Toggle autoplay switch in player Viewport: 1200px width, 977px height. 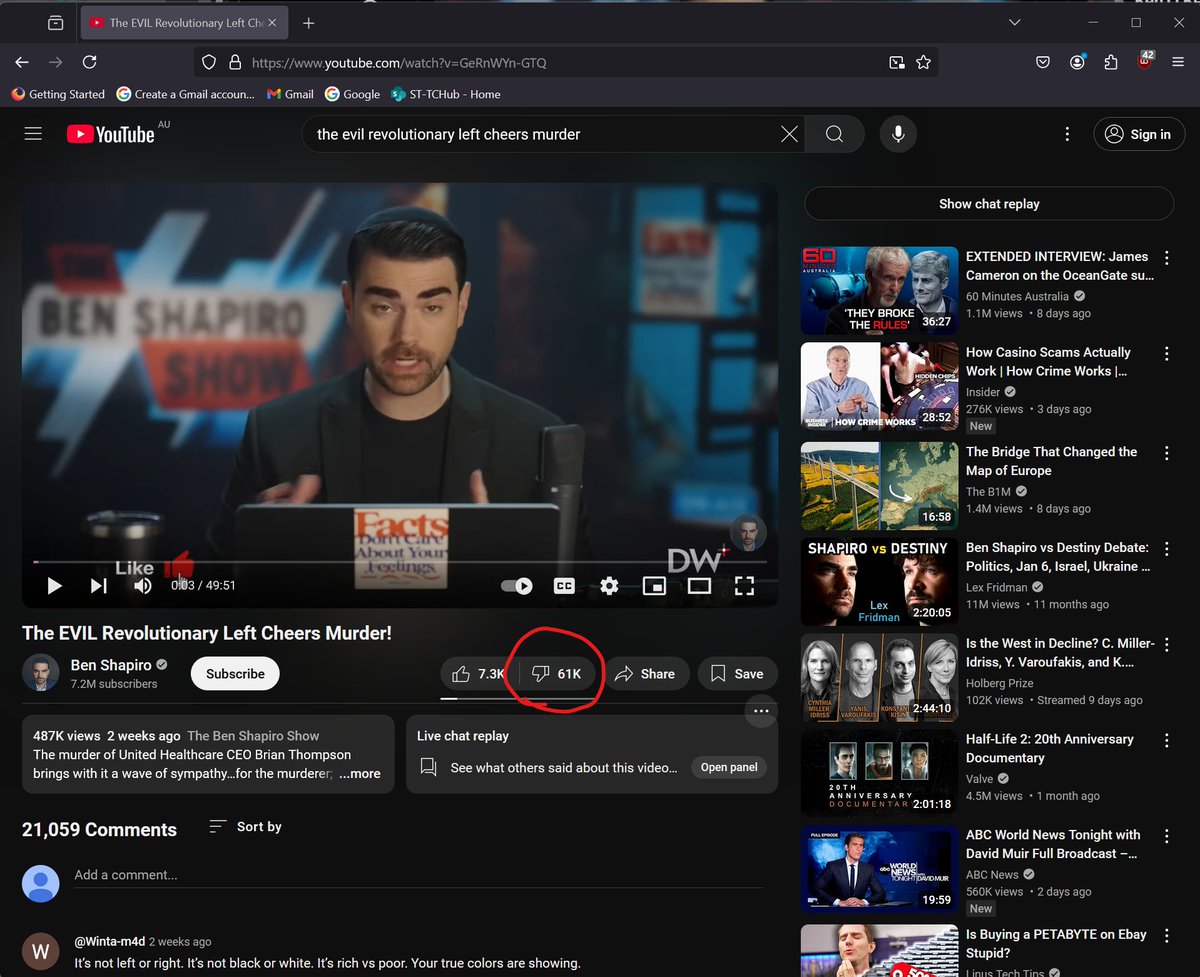(x=517, y=586)
